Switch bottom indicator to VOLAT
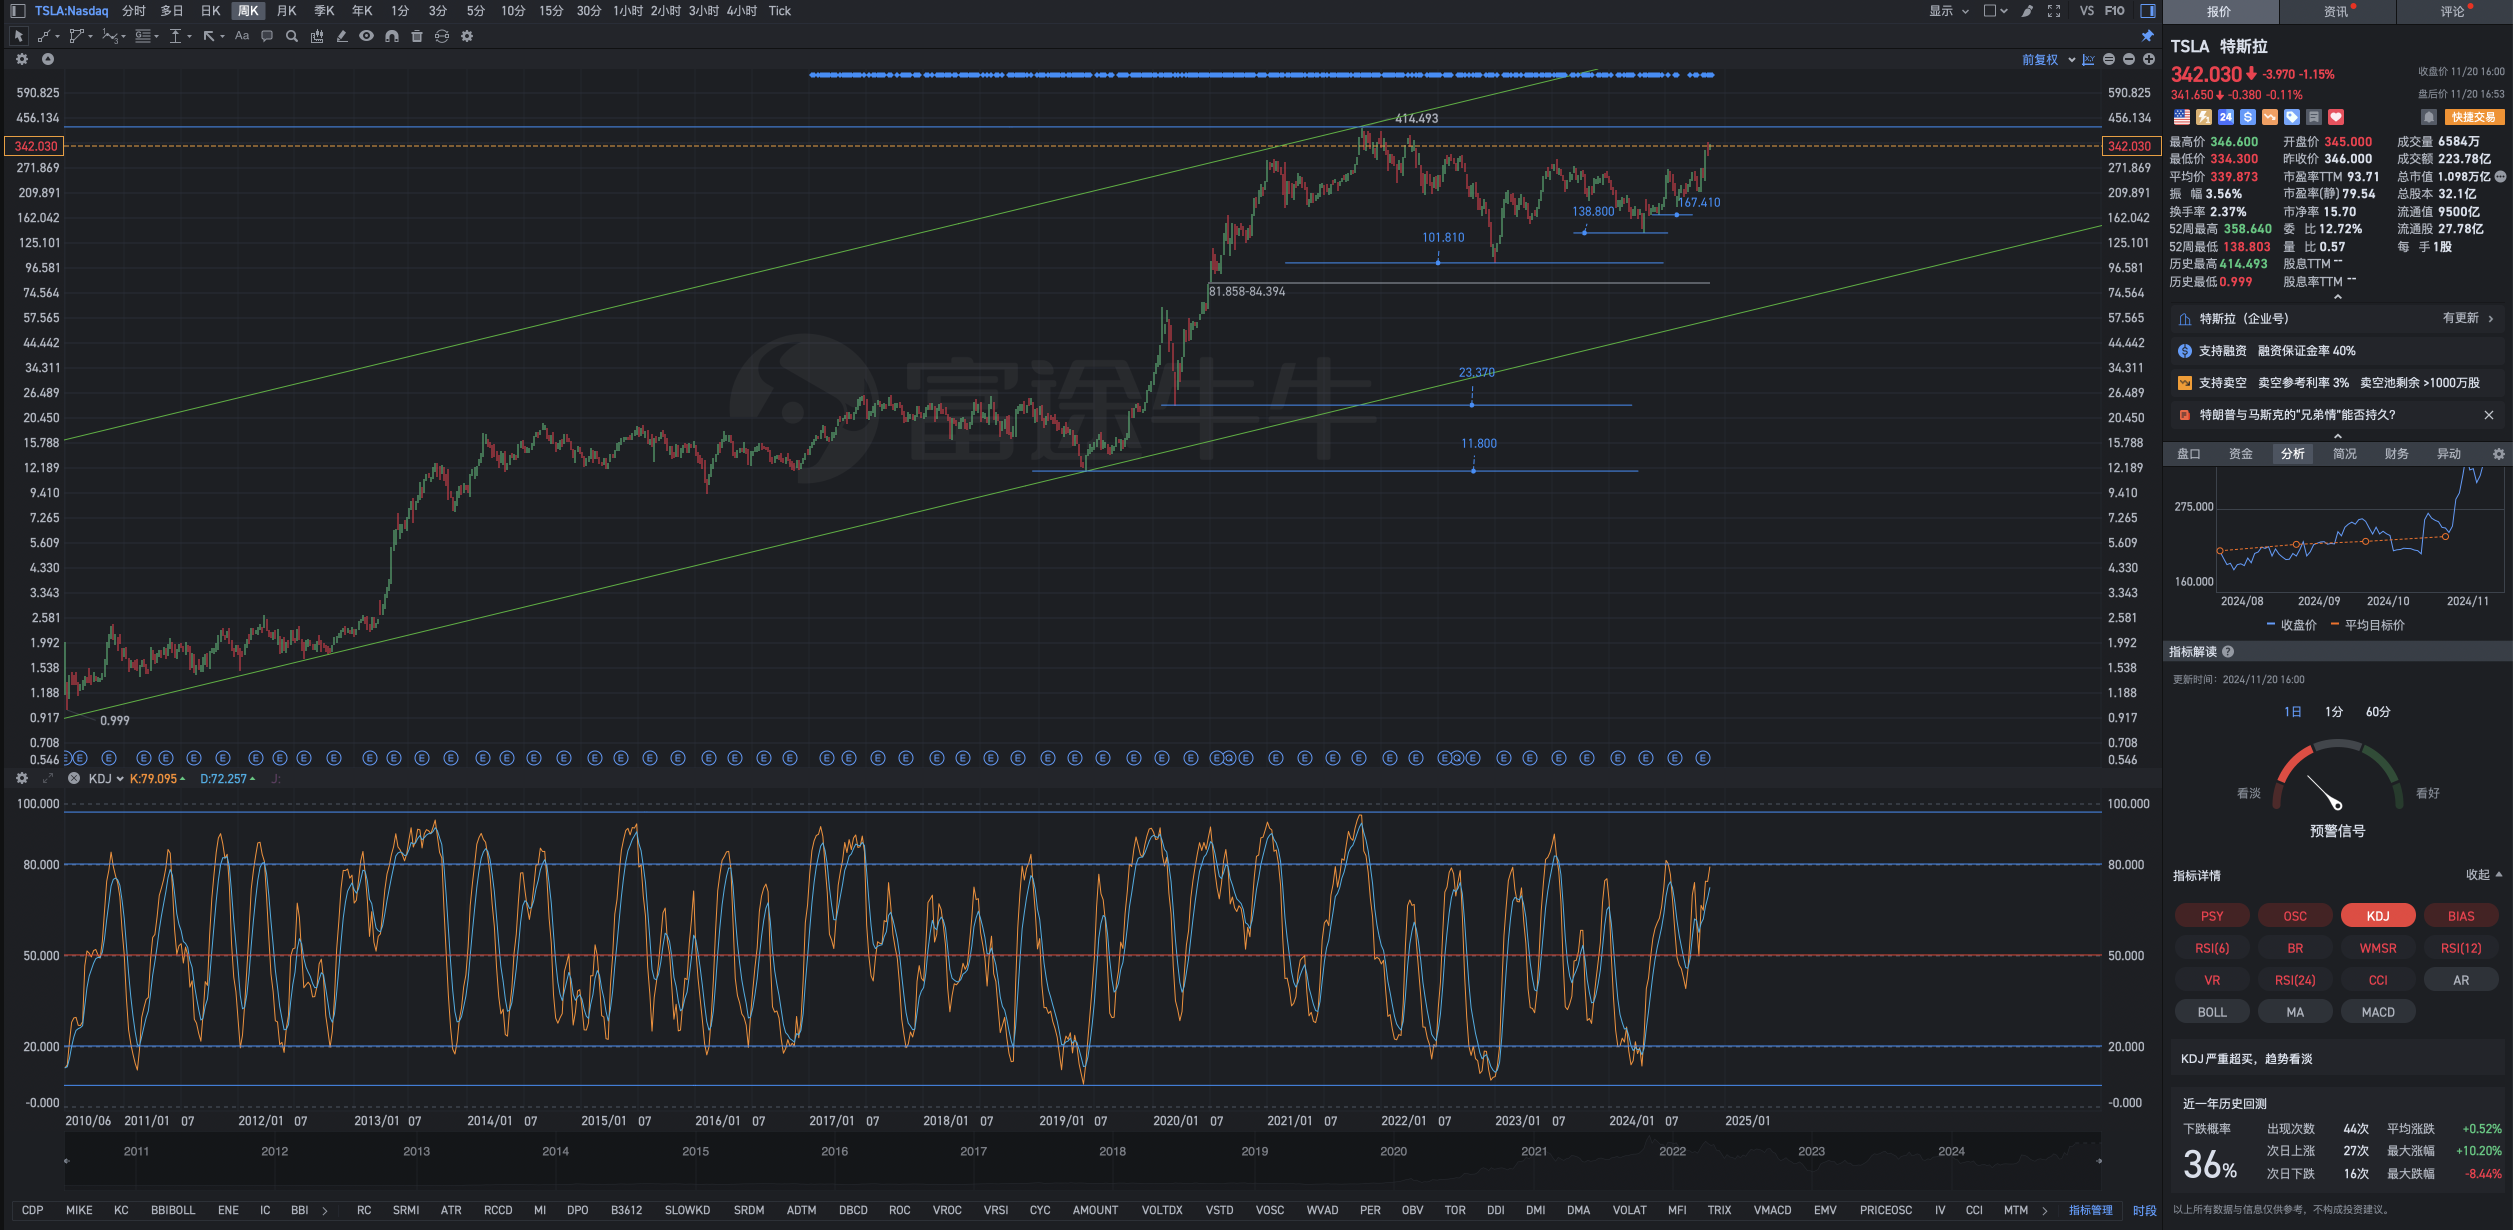 pos(1628,1210)
